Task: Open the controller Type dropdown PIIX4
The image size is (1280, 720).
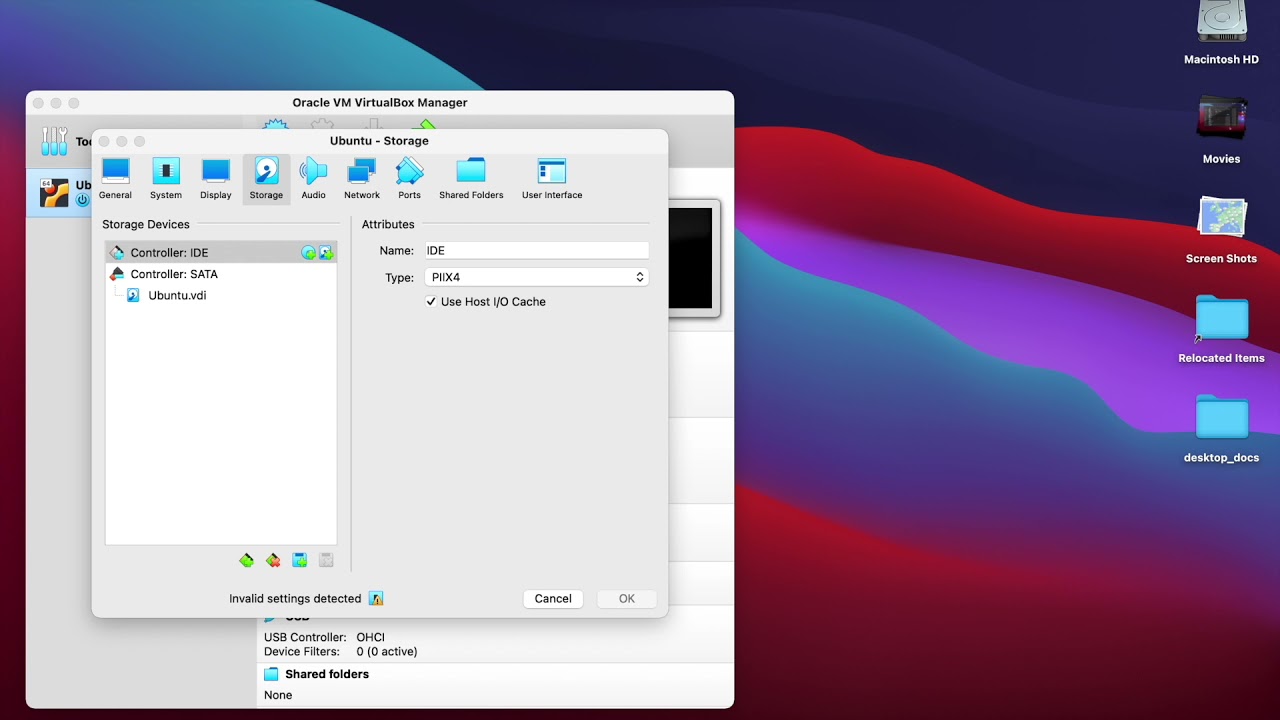Action: coord(536,277)
